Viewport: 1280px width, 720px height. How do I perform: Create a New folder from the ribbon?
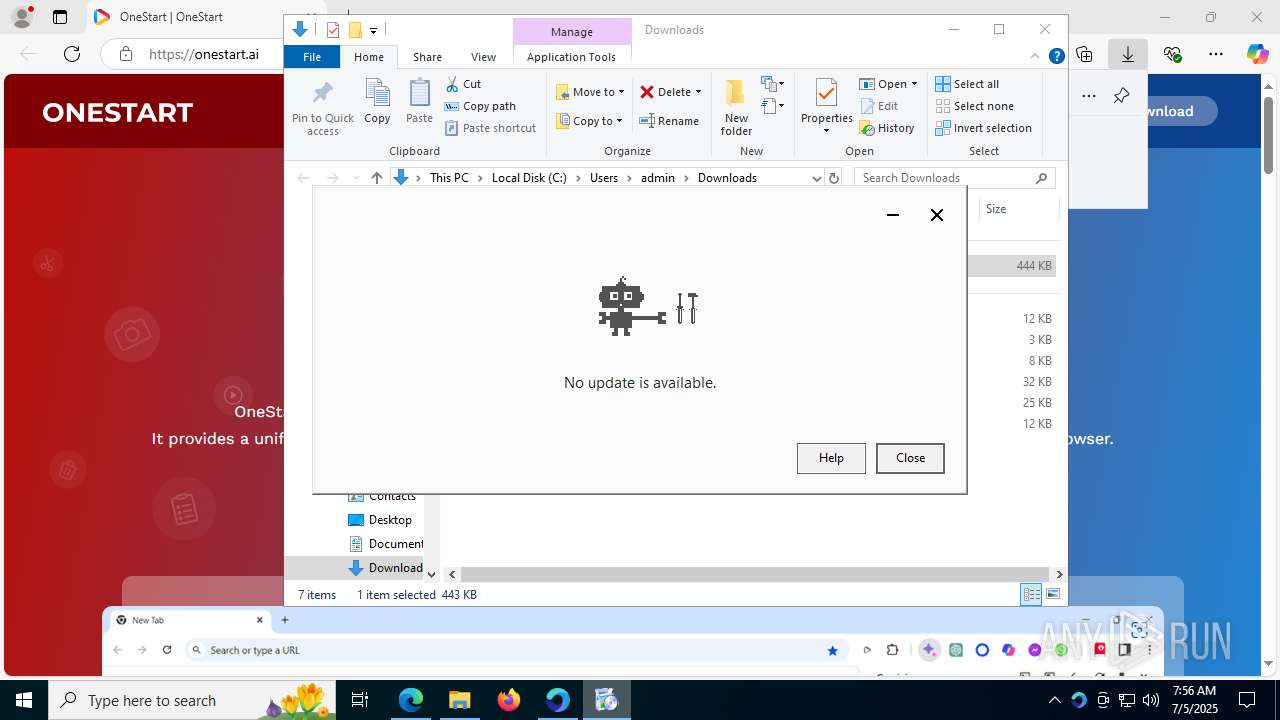736,107
